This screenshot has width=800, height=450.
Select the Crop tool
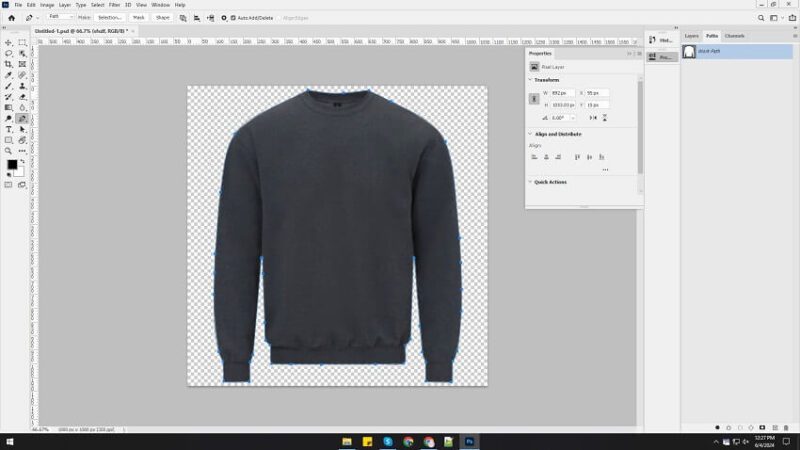[x=8, y=64]
